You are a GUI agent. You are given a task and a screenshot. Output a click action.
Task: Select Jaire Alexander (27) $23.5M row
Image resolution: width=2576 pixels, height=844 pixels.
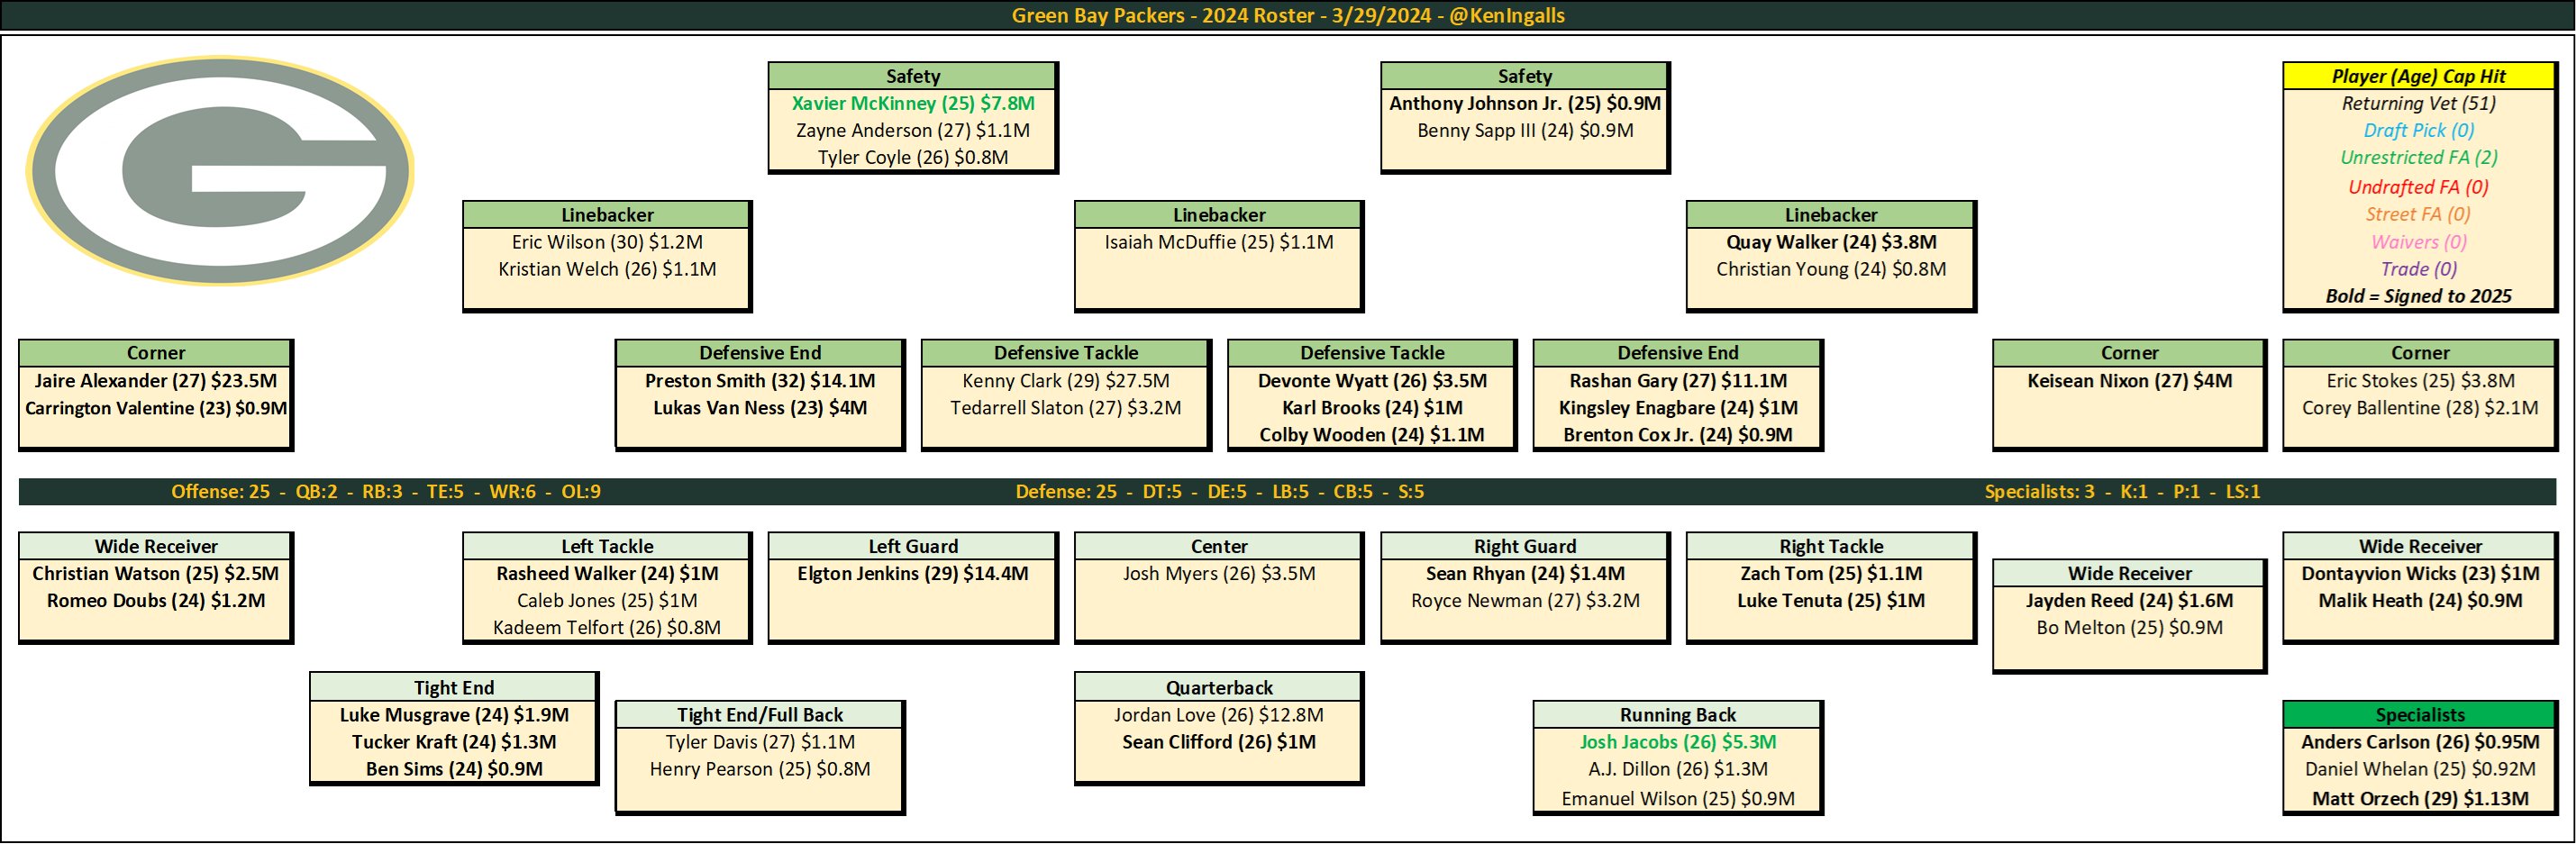pos(156,381)
